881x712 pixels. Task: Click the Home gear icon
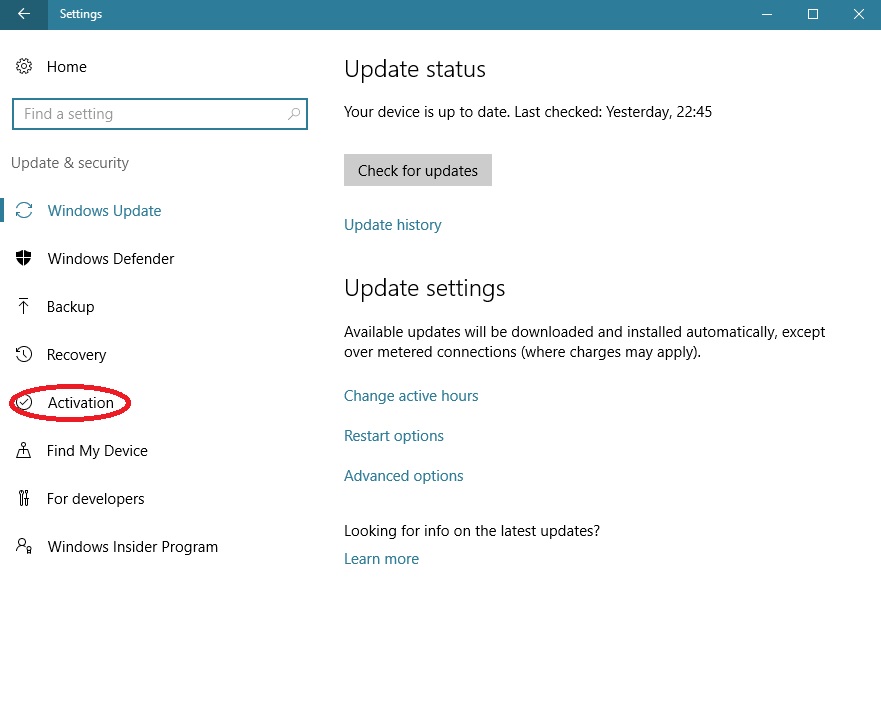pyautogui.click(x=24, y=66)
